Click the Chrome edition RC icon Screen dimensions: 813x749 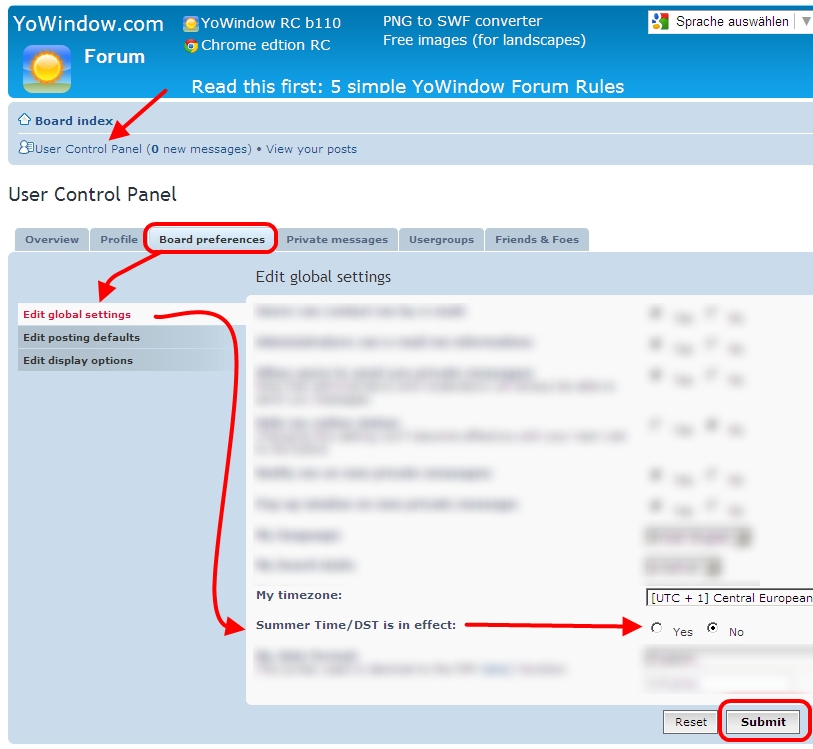191,45
